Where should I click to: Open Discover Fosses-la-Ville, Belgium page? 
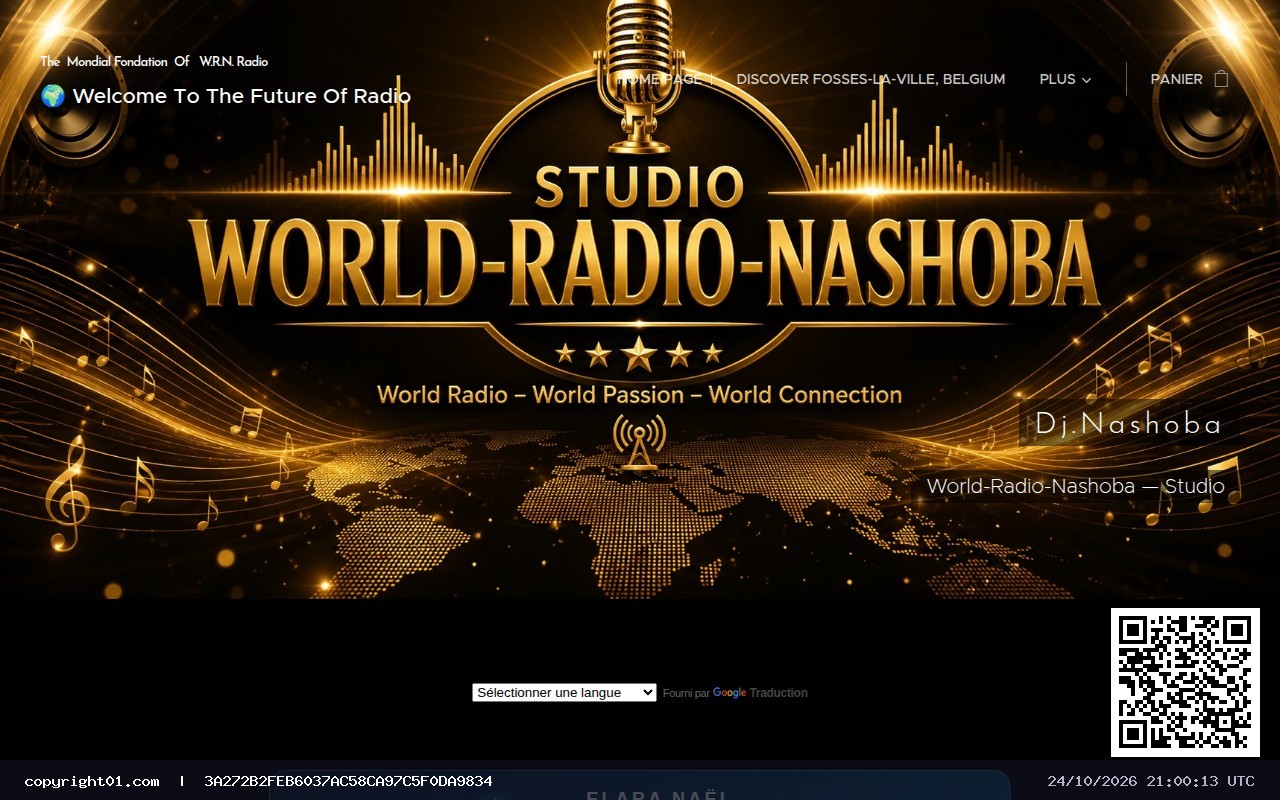(x=871, y=79)
